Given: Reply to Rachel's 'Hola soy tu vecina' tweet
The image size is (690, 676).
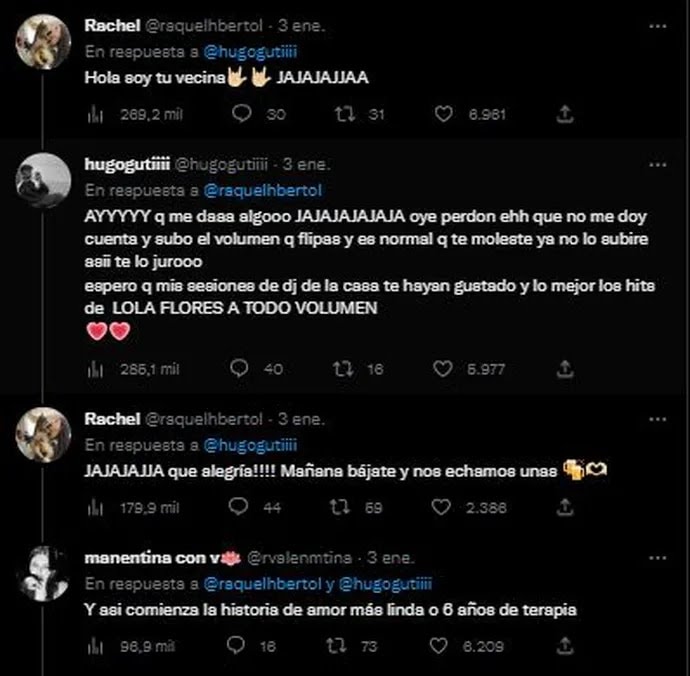Looking at the screenshot, I should (x=242, y=114).
